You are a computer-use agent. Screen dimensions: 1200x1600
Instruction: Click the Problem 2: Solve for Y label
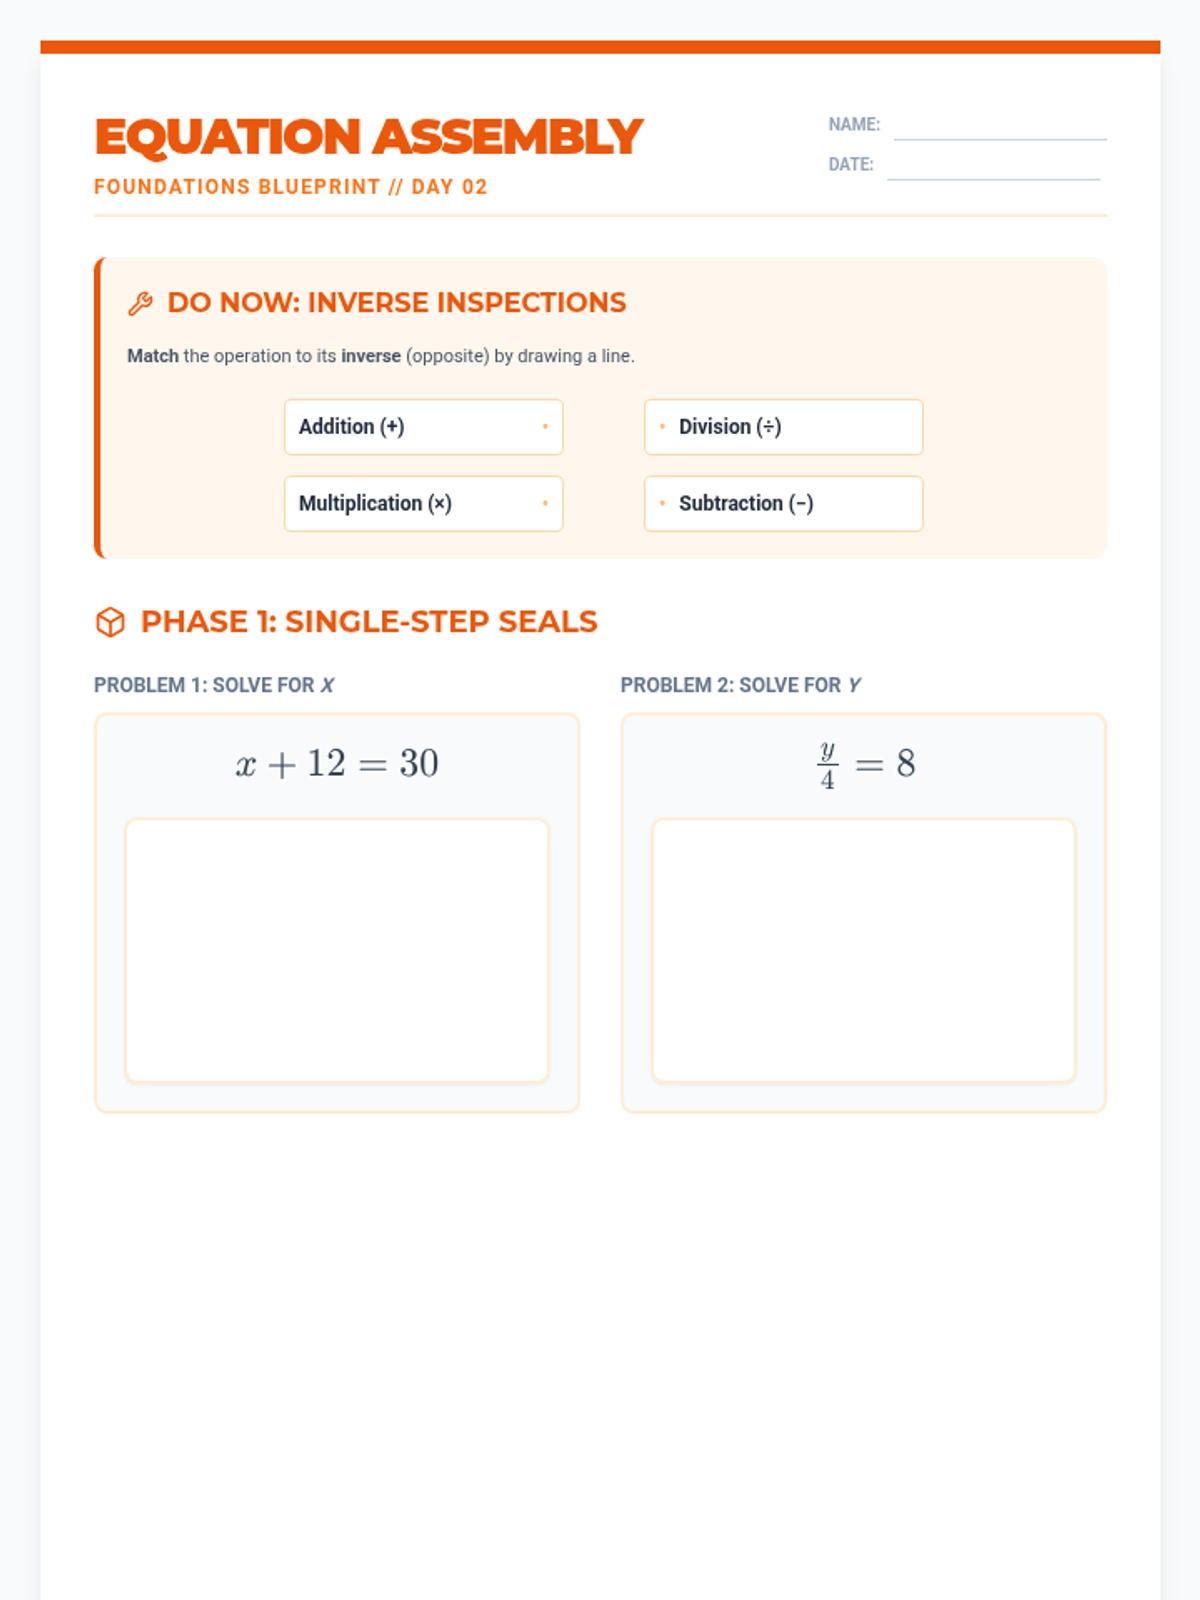click(740, 685)
